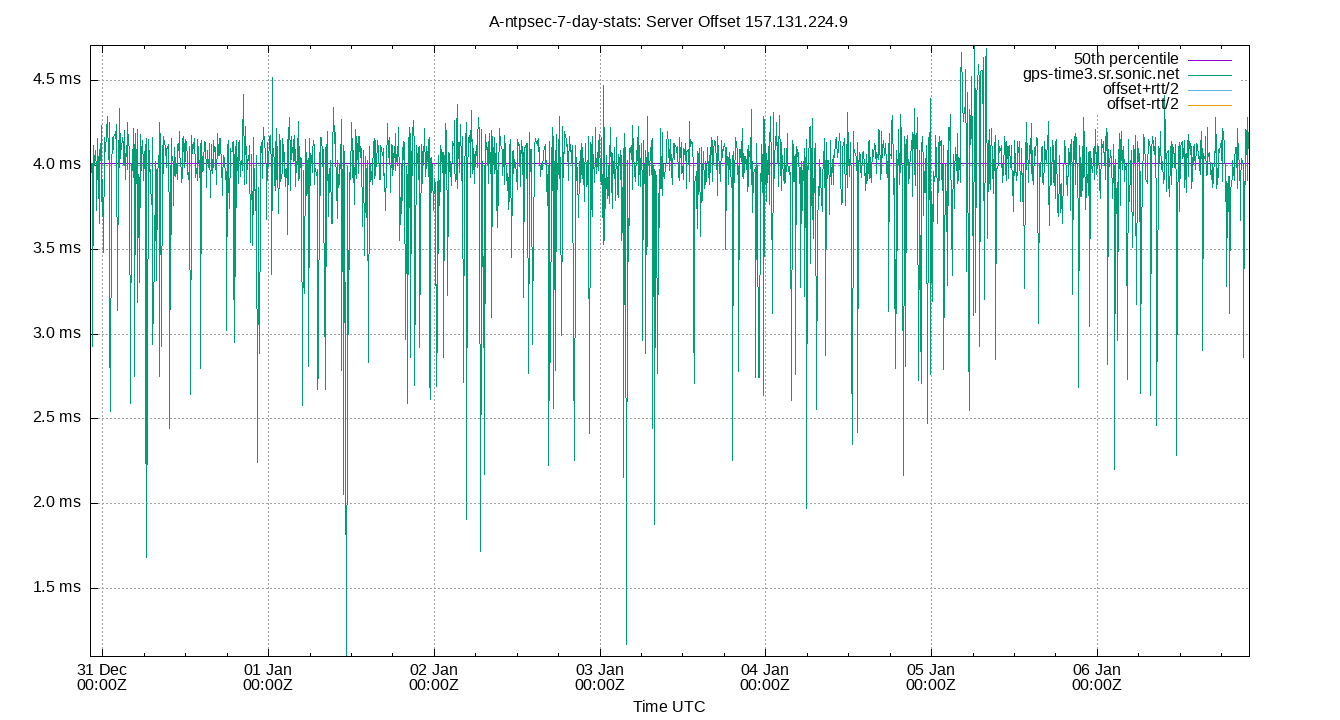Click the black gps-time3.sr.sonic.net legend line
The image size is (1340, 720).
click(x=1208, y=73)
